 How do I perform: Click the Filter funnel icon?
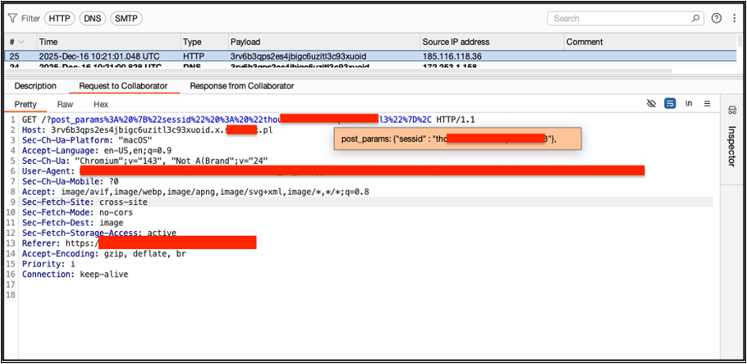[x=12, y=19]
